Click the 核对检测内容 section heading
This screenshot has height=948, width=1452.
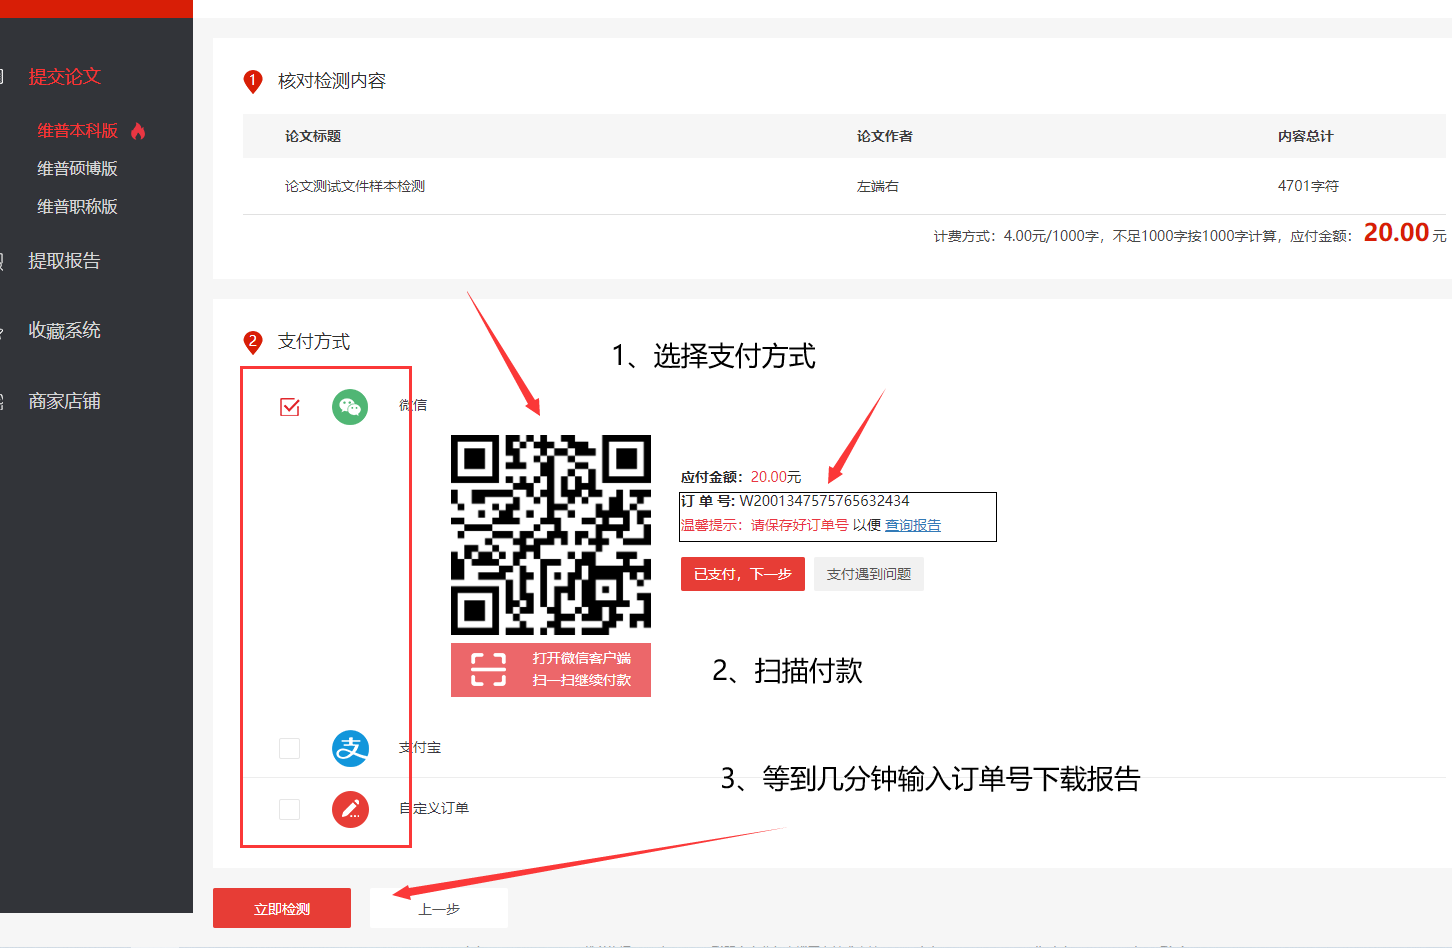(x=332, y=81)
